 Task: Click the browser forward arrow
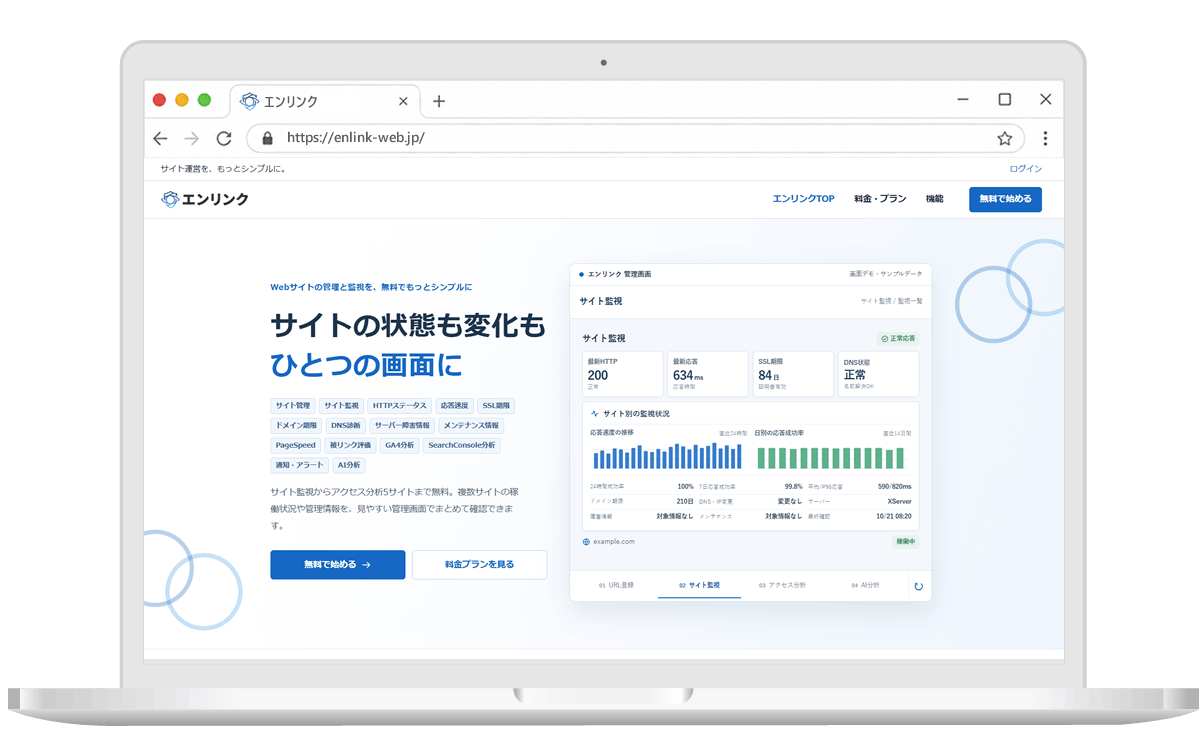[x=192, y=138]
